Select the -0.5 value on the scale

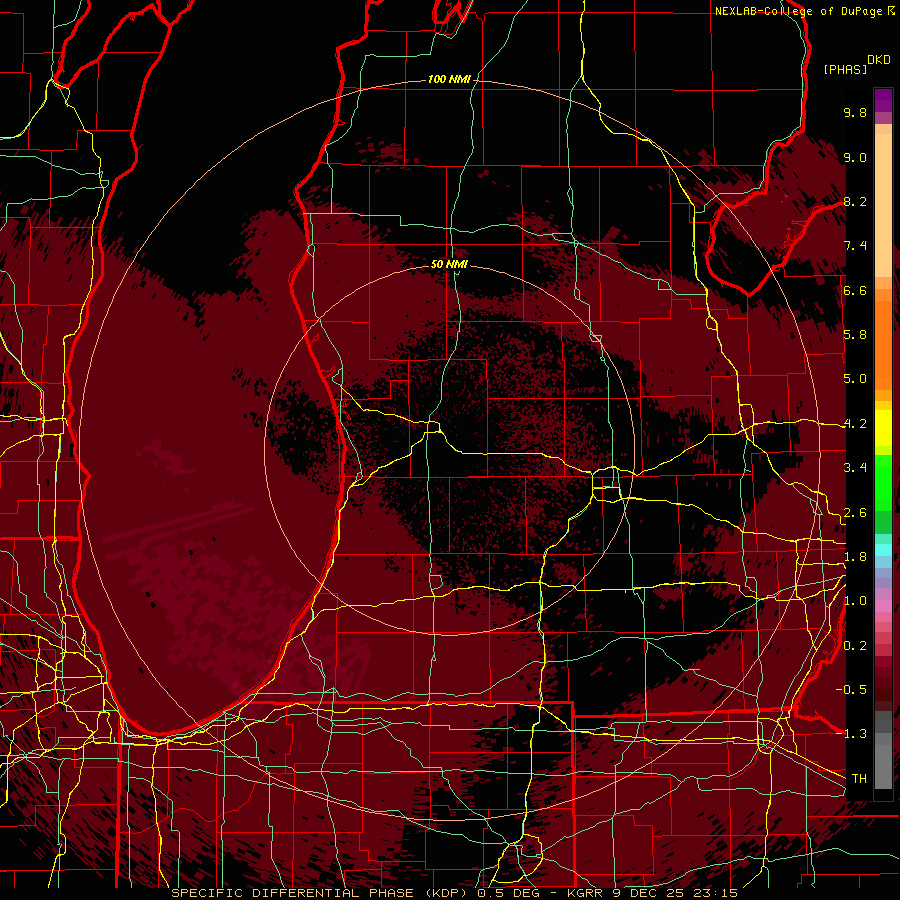click(852, 690)
